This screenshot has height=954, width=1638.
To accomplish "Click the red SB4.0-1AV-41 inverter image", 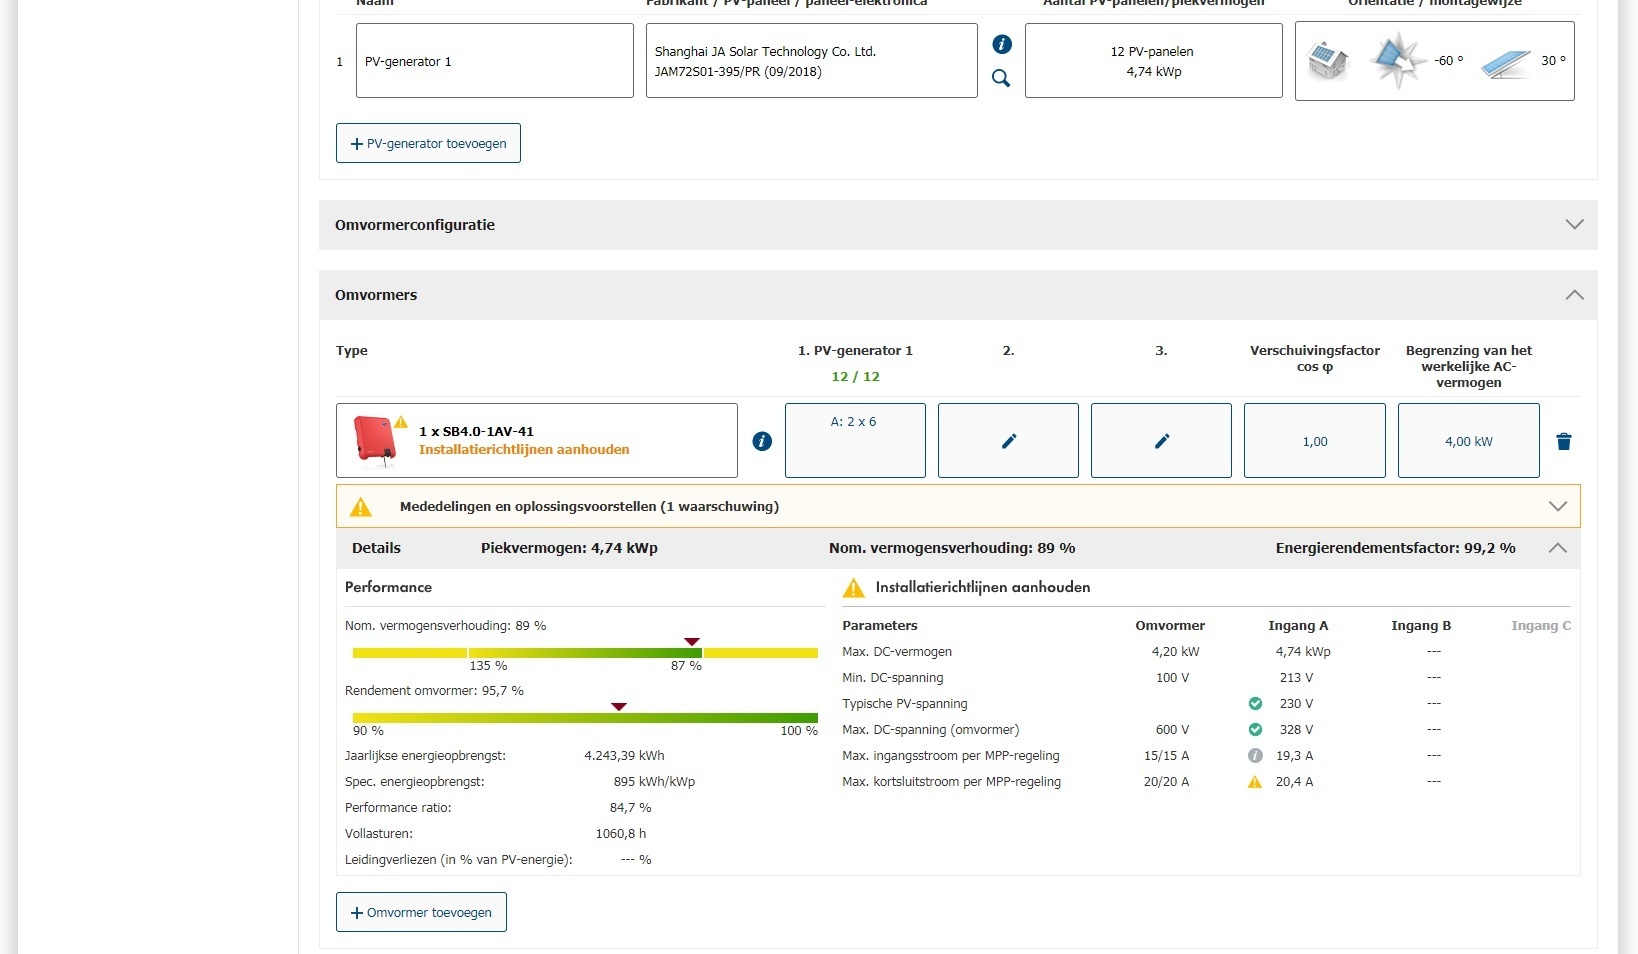I will coord(375,441).
